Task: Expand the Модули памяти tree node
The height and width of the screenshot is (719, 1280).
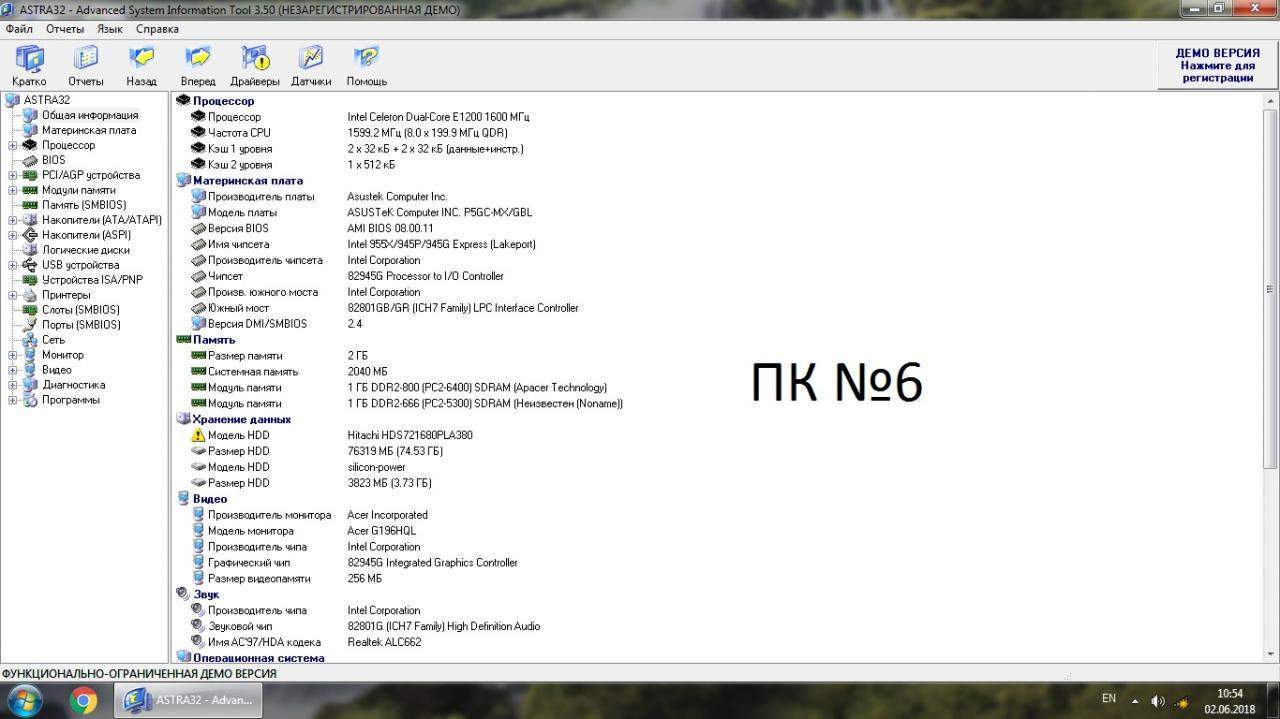Action: [x=12, y=190]
